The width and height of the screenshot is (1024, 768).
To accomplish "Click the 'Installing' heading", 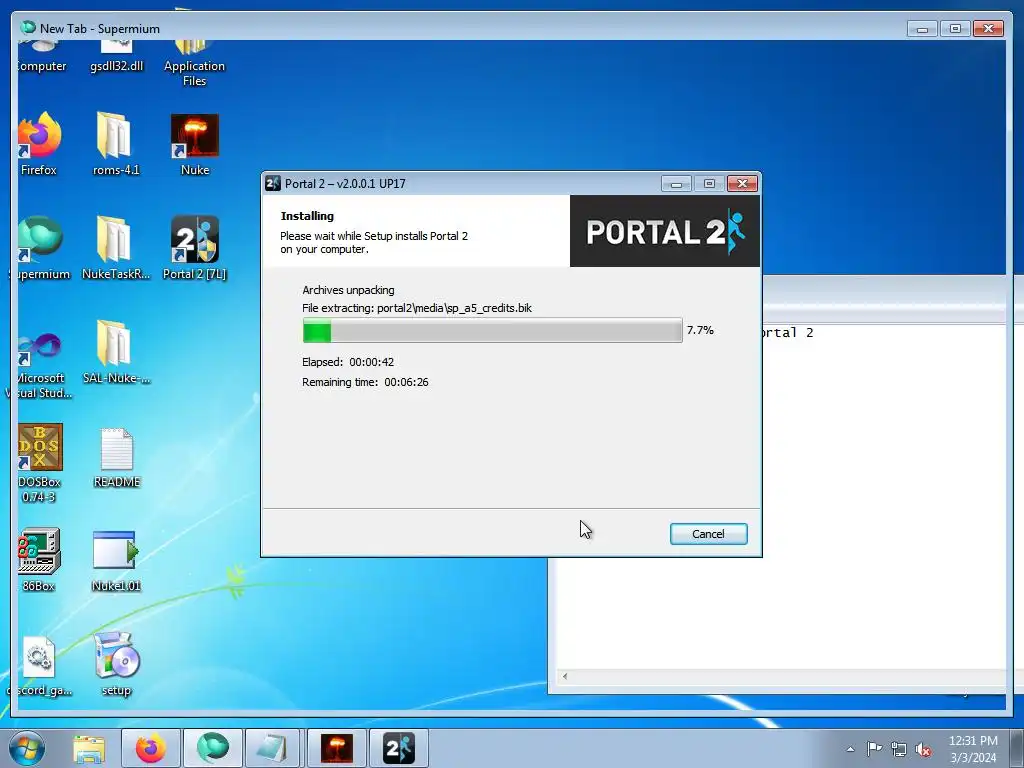I will point(307,216).
